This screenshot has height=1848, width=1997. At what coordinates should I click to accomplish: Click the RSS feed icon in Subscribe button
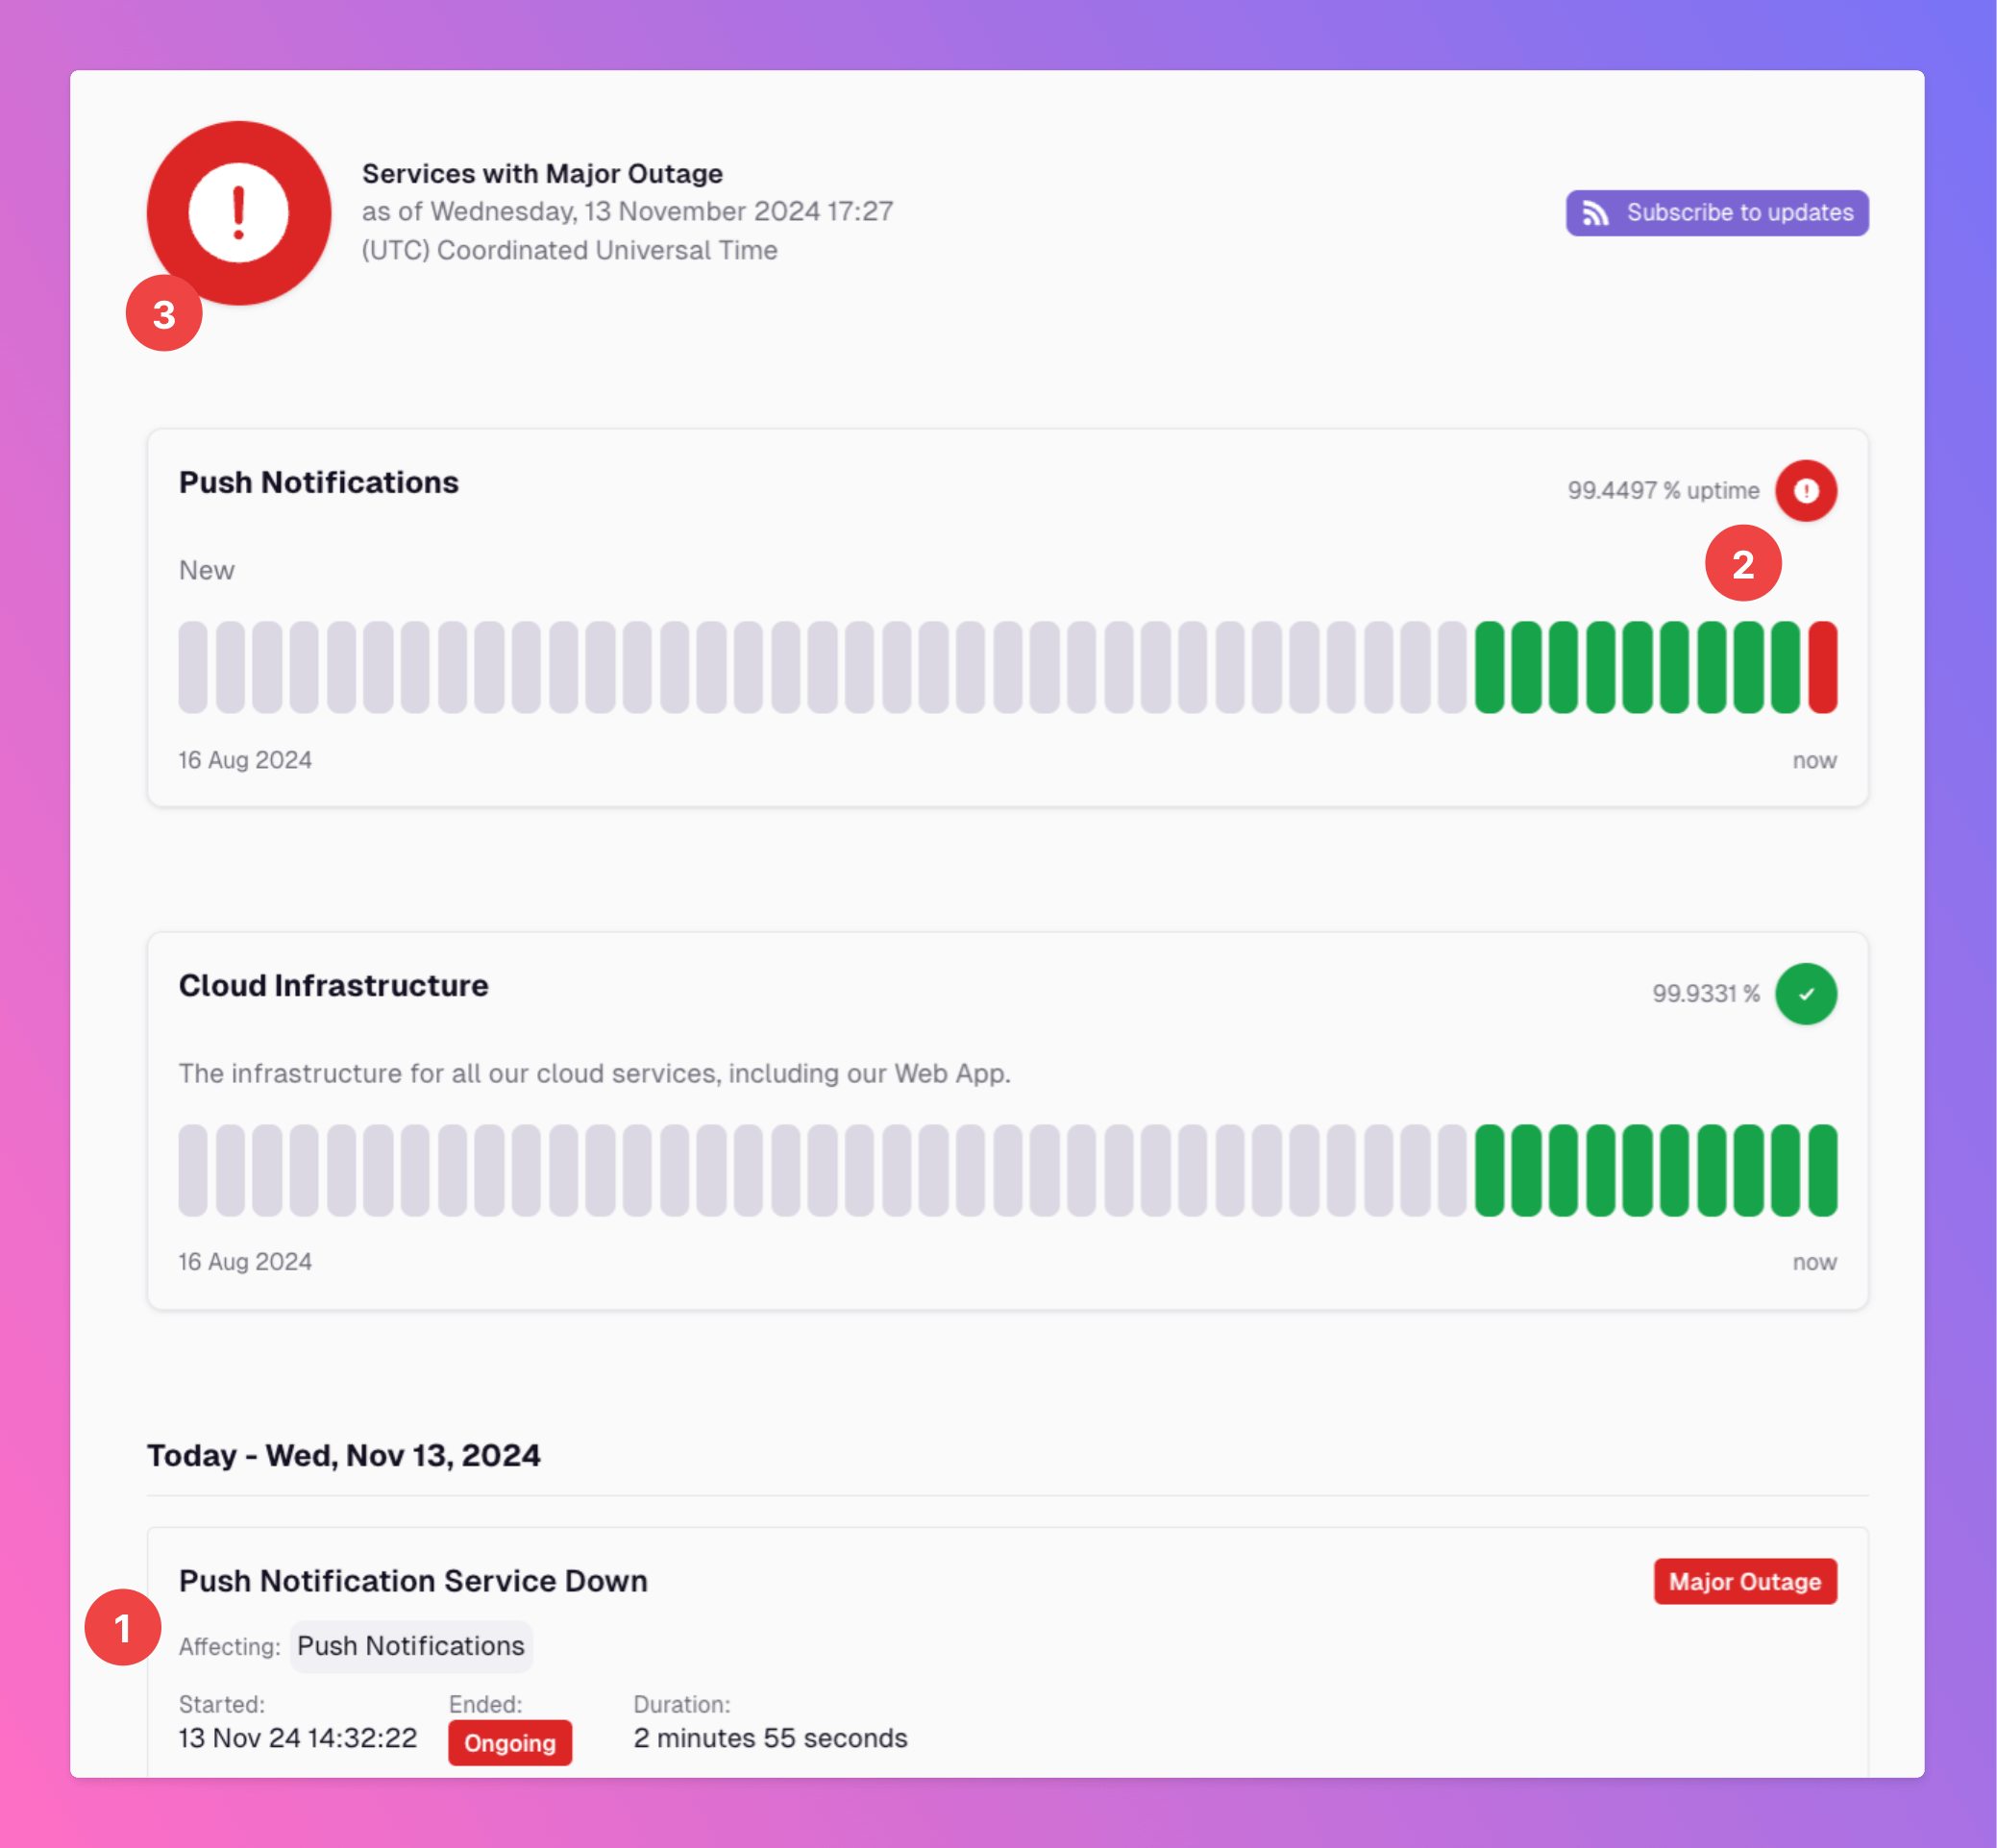point(1595,213)
